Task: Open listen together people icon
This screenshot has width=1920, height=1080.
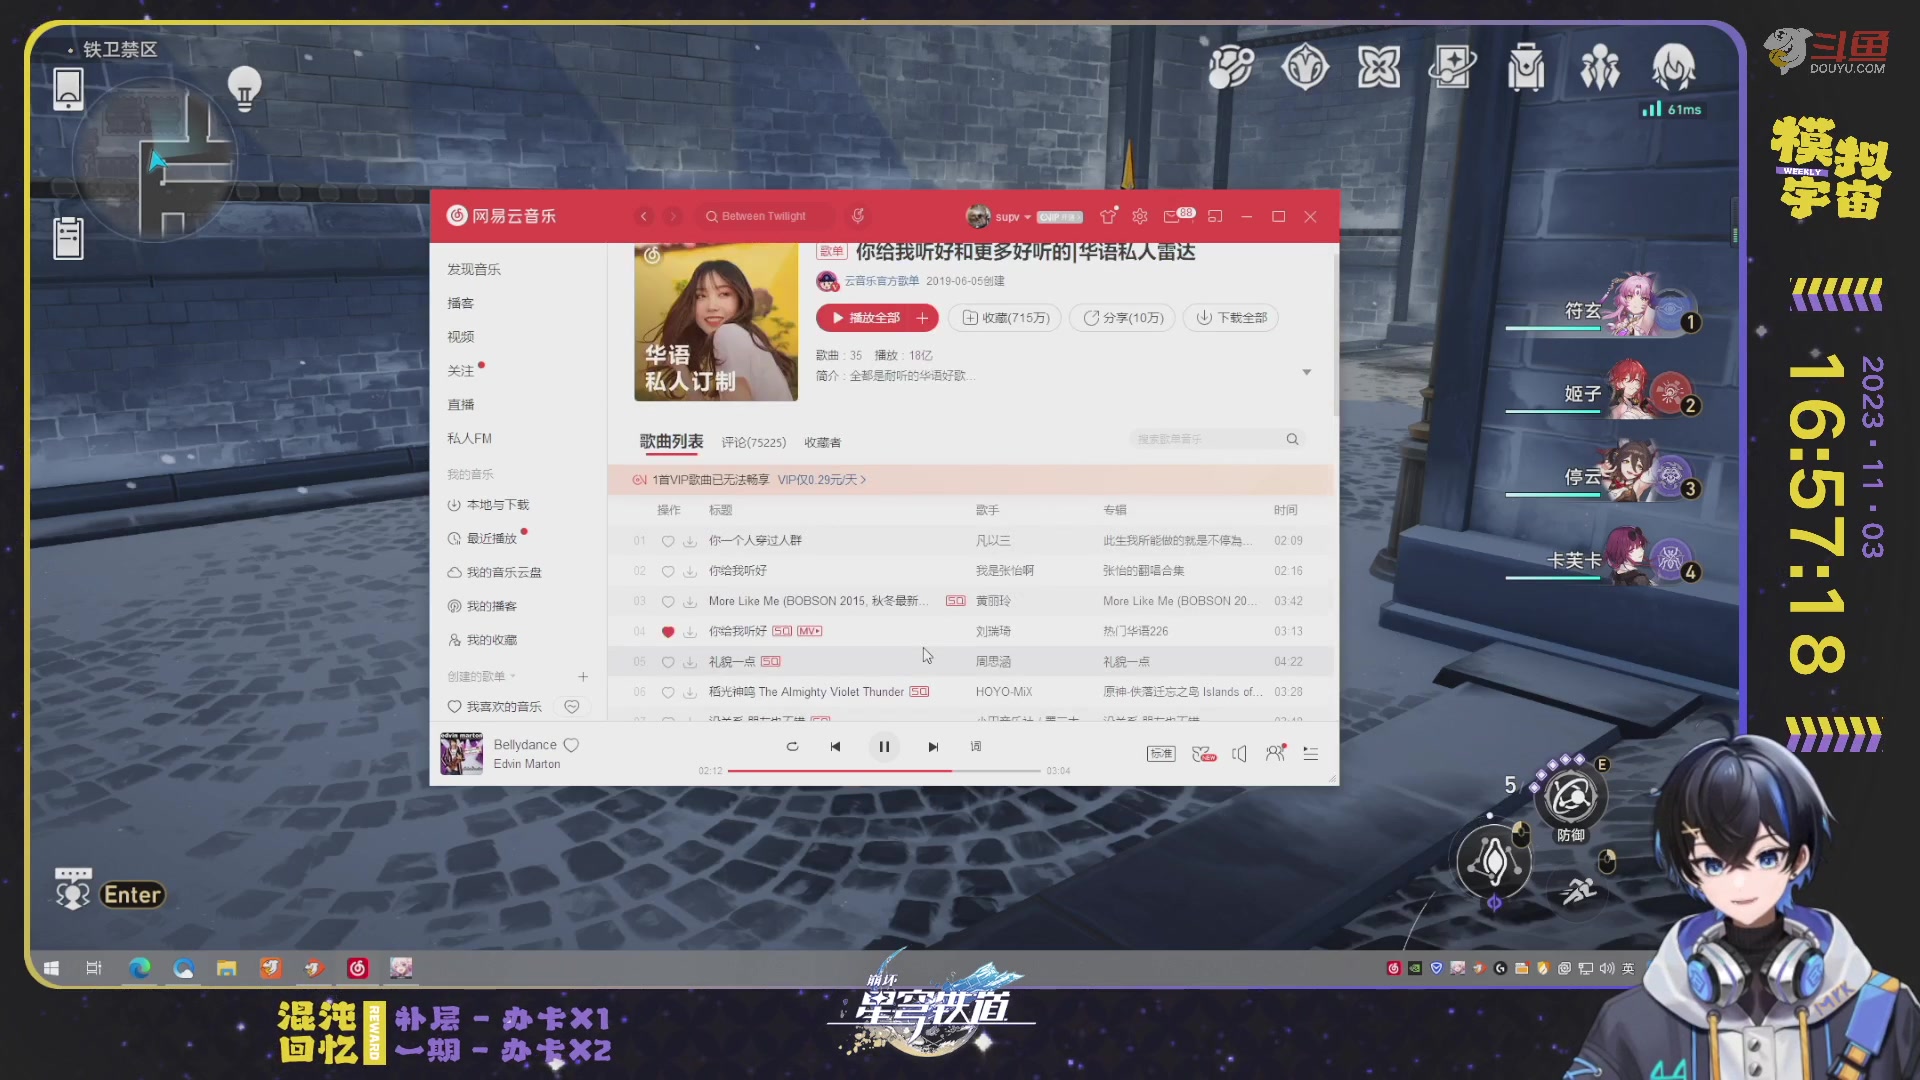Action: 1276,753
